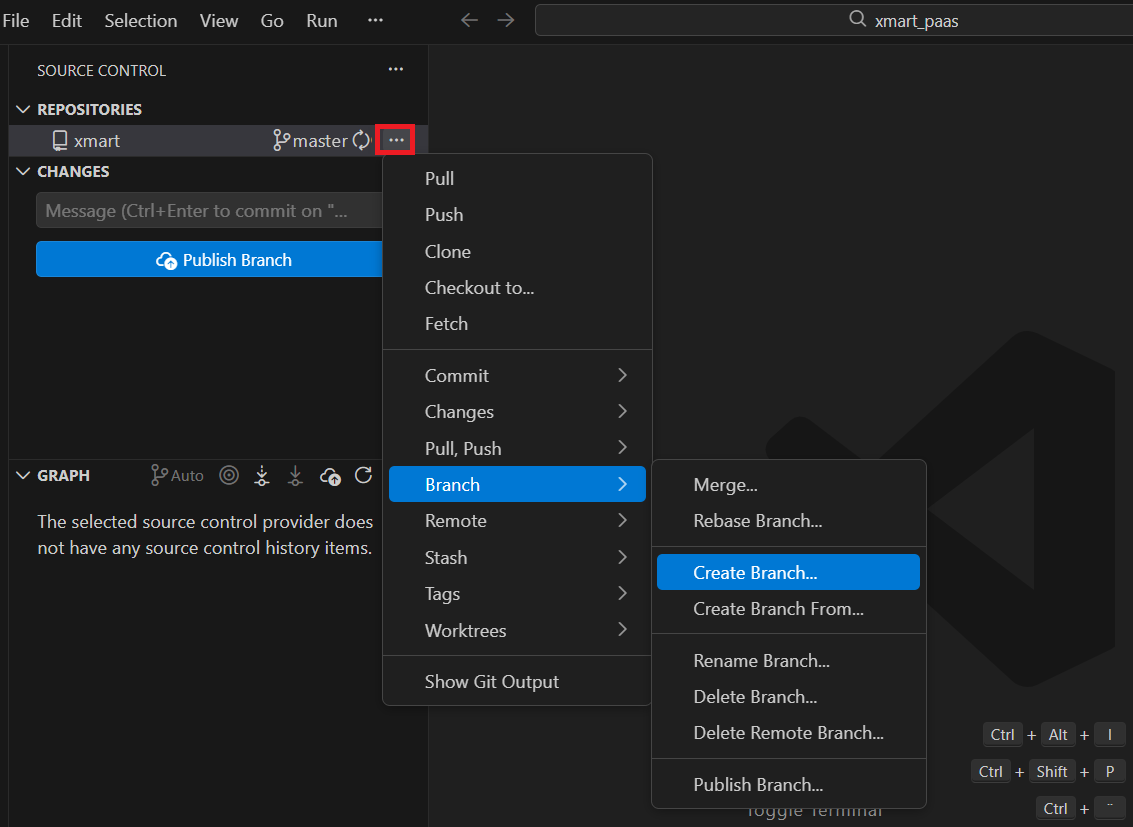
Task: Refresh the Graph view with the refresh icon
Action: pyautogui.click(x=364, y=475)
